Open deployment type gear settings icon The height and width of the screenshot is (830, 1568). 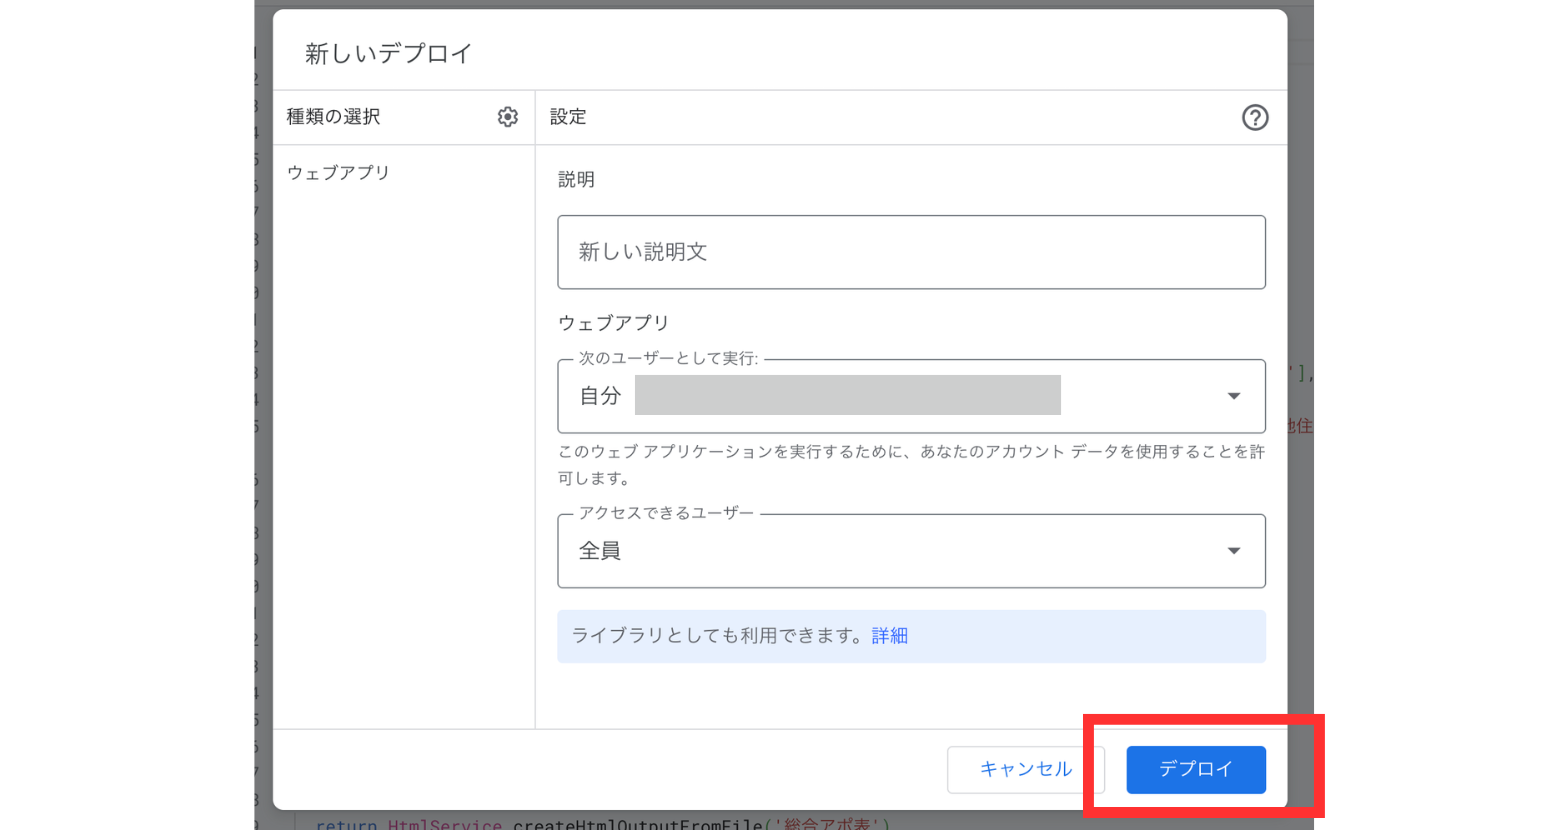(x=508, y=117)
